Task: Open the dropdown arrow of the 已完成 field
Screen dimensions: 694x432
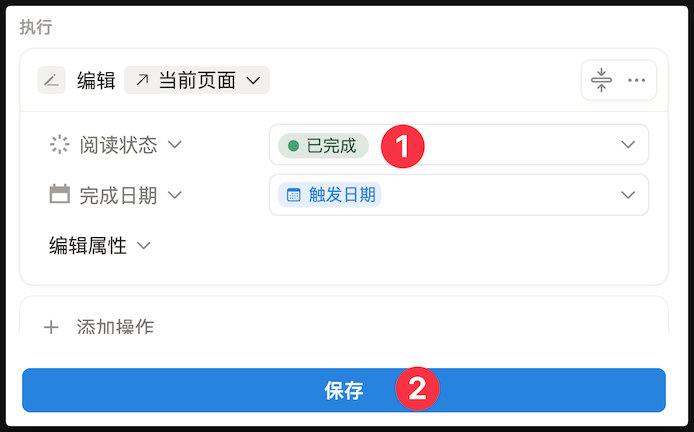Action: tap(628, 145)
